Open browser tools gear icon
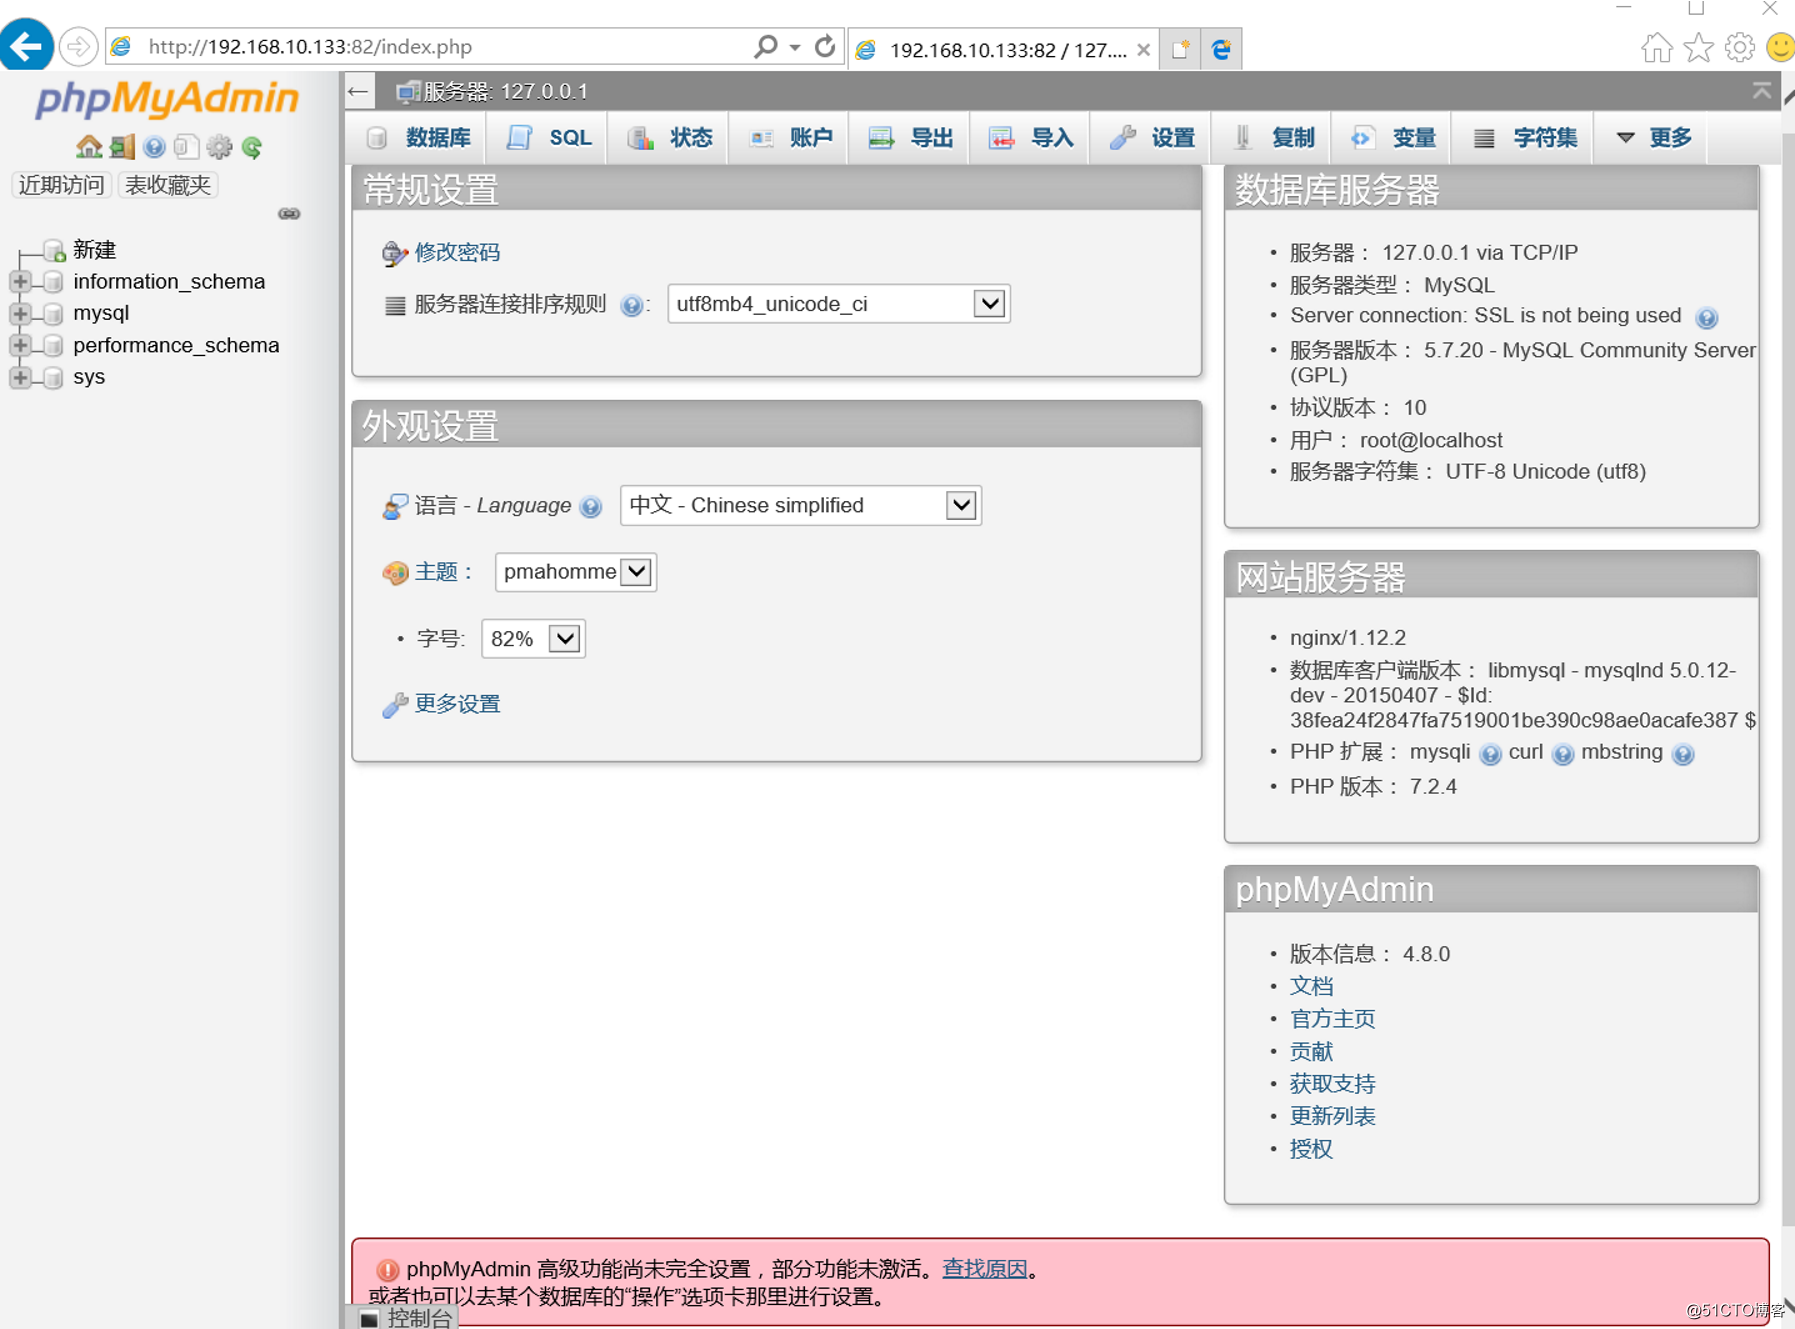Image resolution: width=1795 pixels, height=1329 pixels. click(1740, 47)
